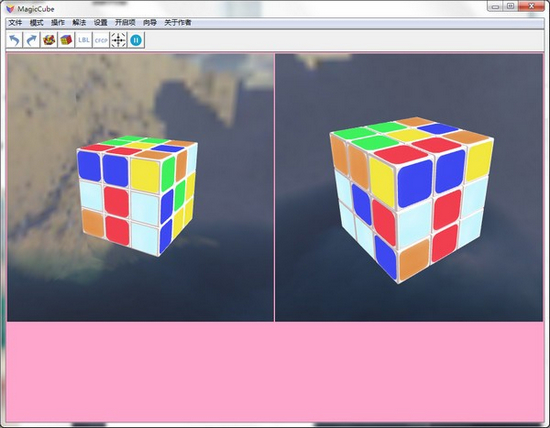Click the left cube's red center sticker

(116, 201)
